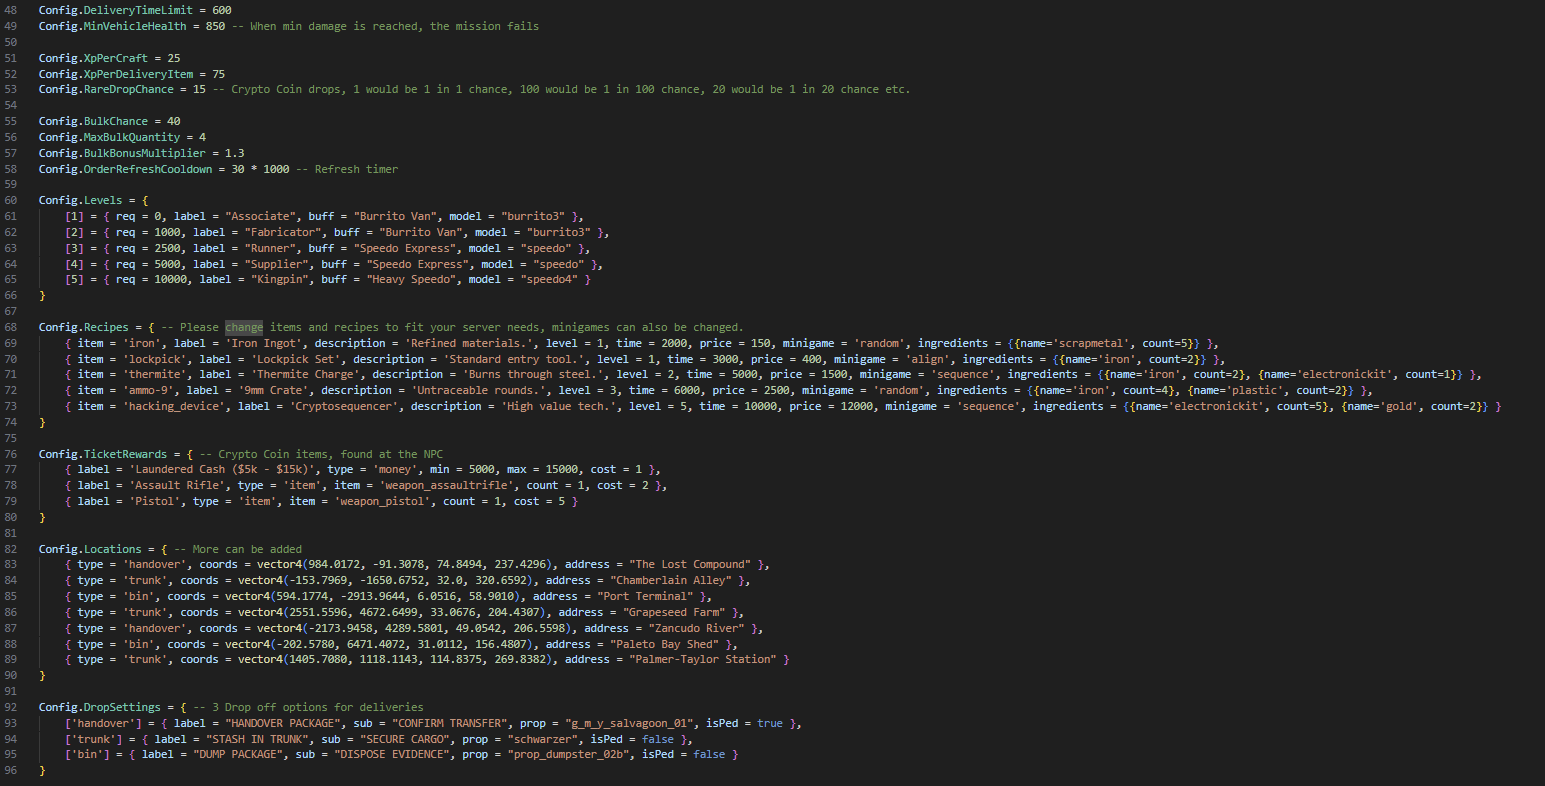The height and width of the screenshot is (786, 1545).
Task: Click "The Lost Compound" address string
Action: pos(690,564)
